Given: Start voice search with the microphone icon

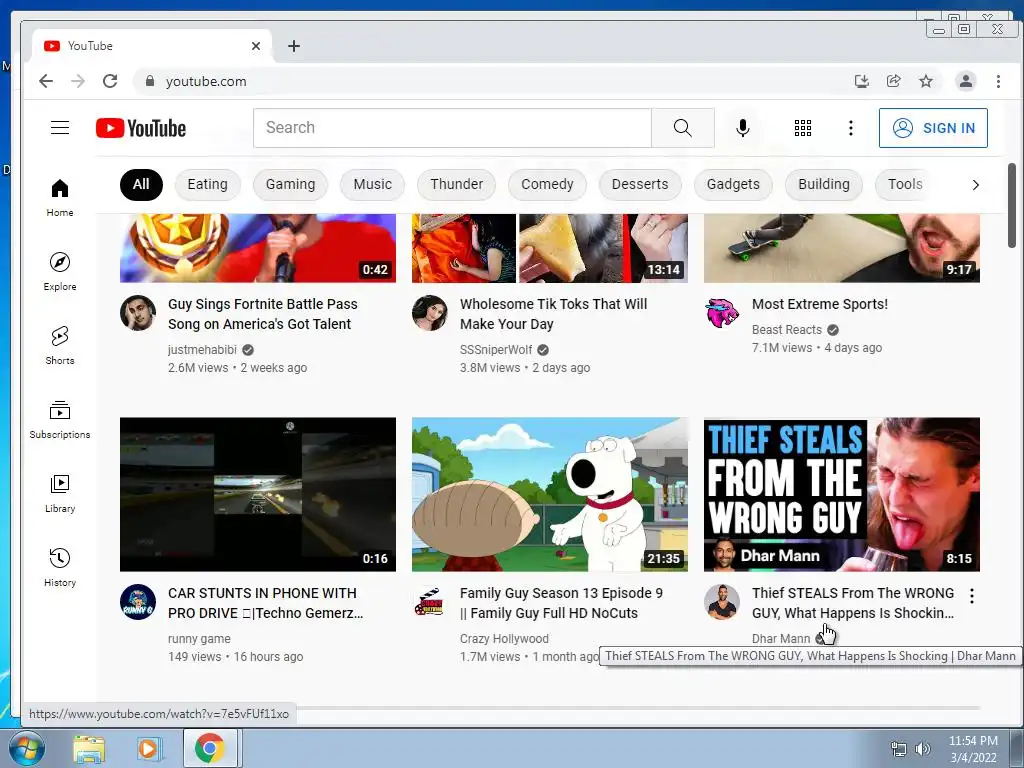Looking at the screenshot, I should point(743,128).
